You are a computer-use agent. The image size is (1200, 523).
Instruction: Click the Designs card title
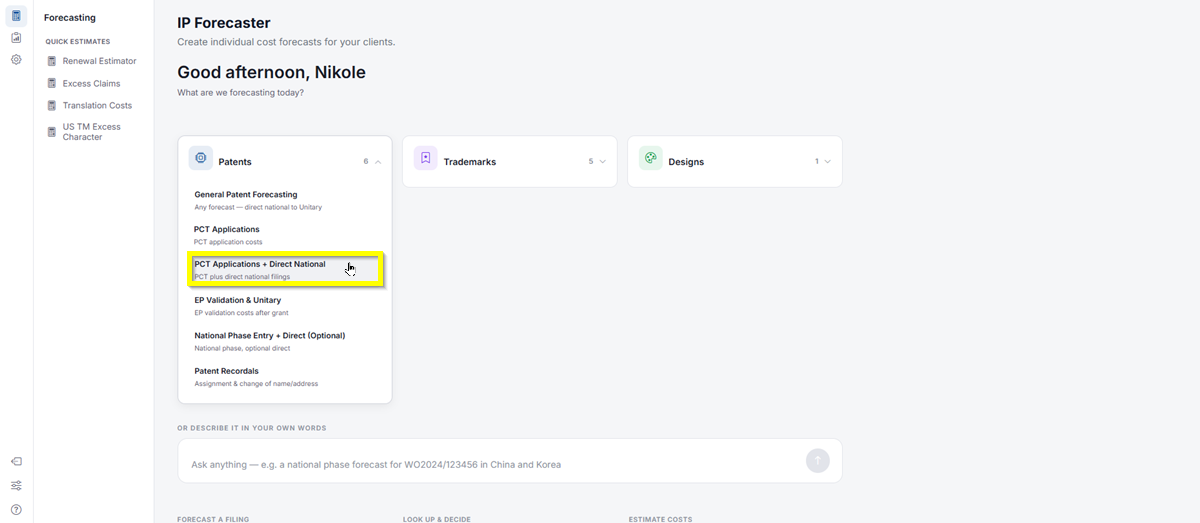[x=686, y=162]
